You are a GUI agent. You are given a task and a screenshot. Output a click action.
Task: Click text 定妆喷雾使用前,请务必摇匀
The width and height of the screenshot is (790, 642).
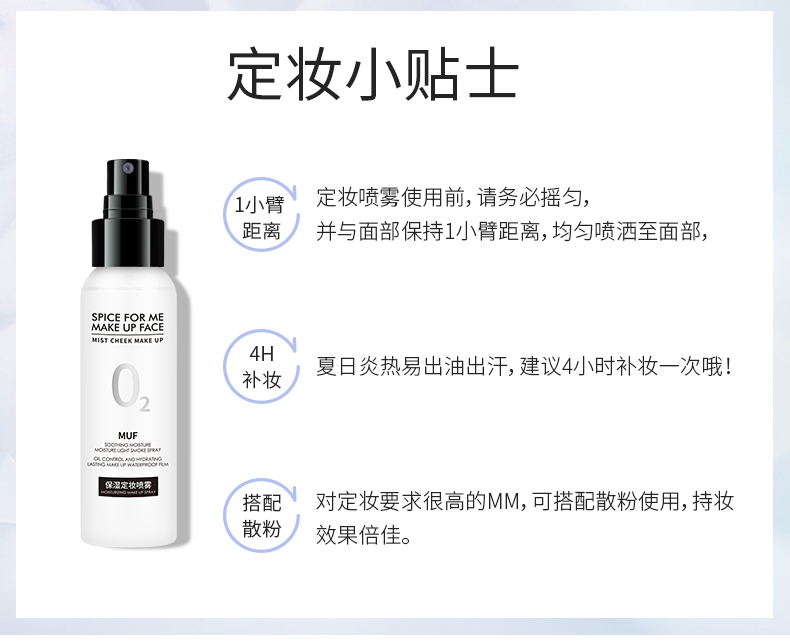(x=452, y=197)
